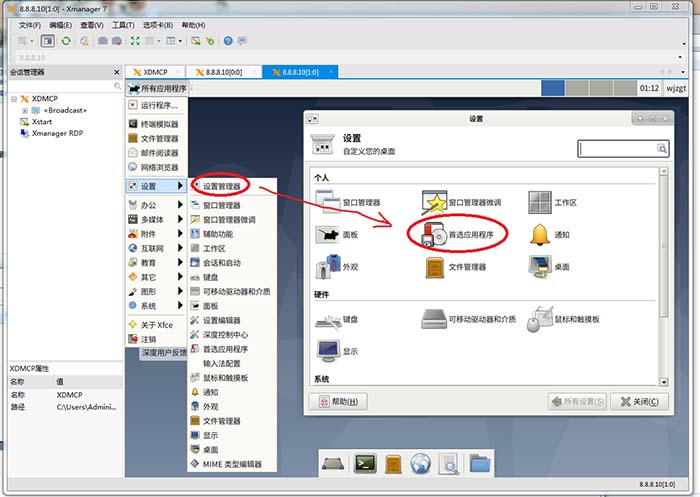This screenshot has height=497, width=700.
Task: Open 文件(F) menu in menu bar
Action: tap(29, 25)
